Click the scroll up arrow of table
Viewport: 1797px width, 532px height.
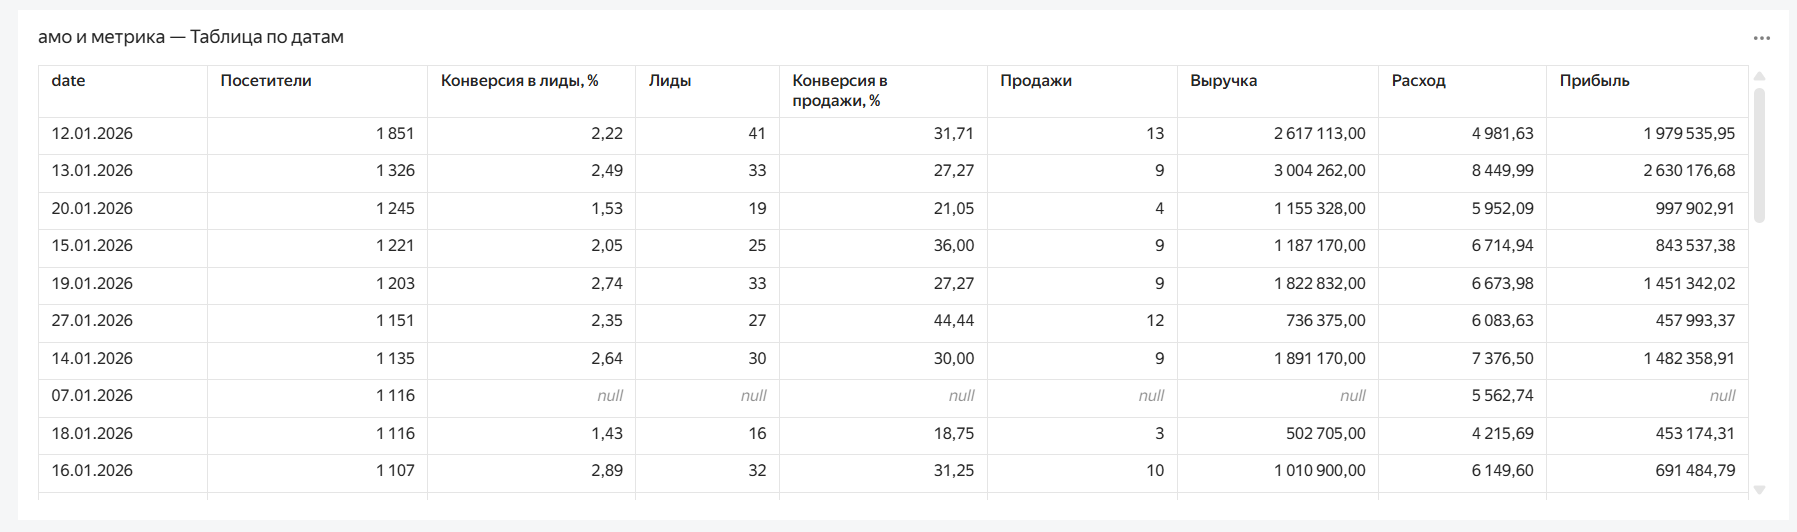coord(1759,76)
